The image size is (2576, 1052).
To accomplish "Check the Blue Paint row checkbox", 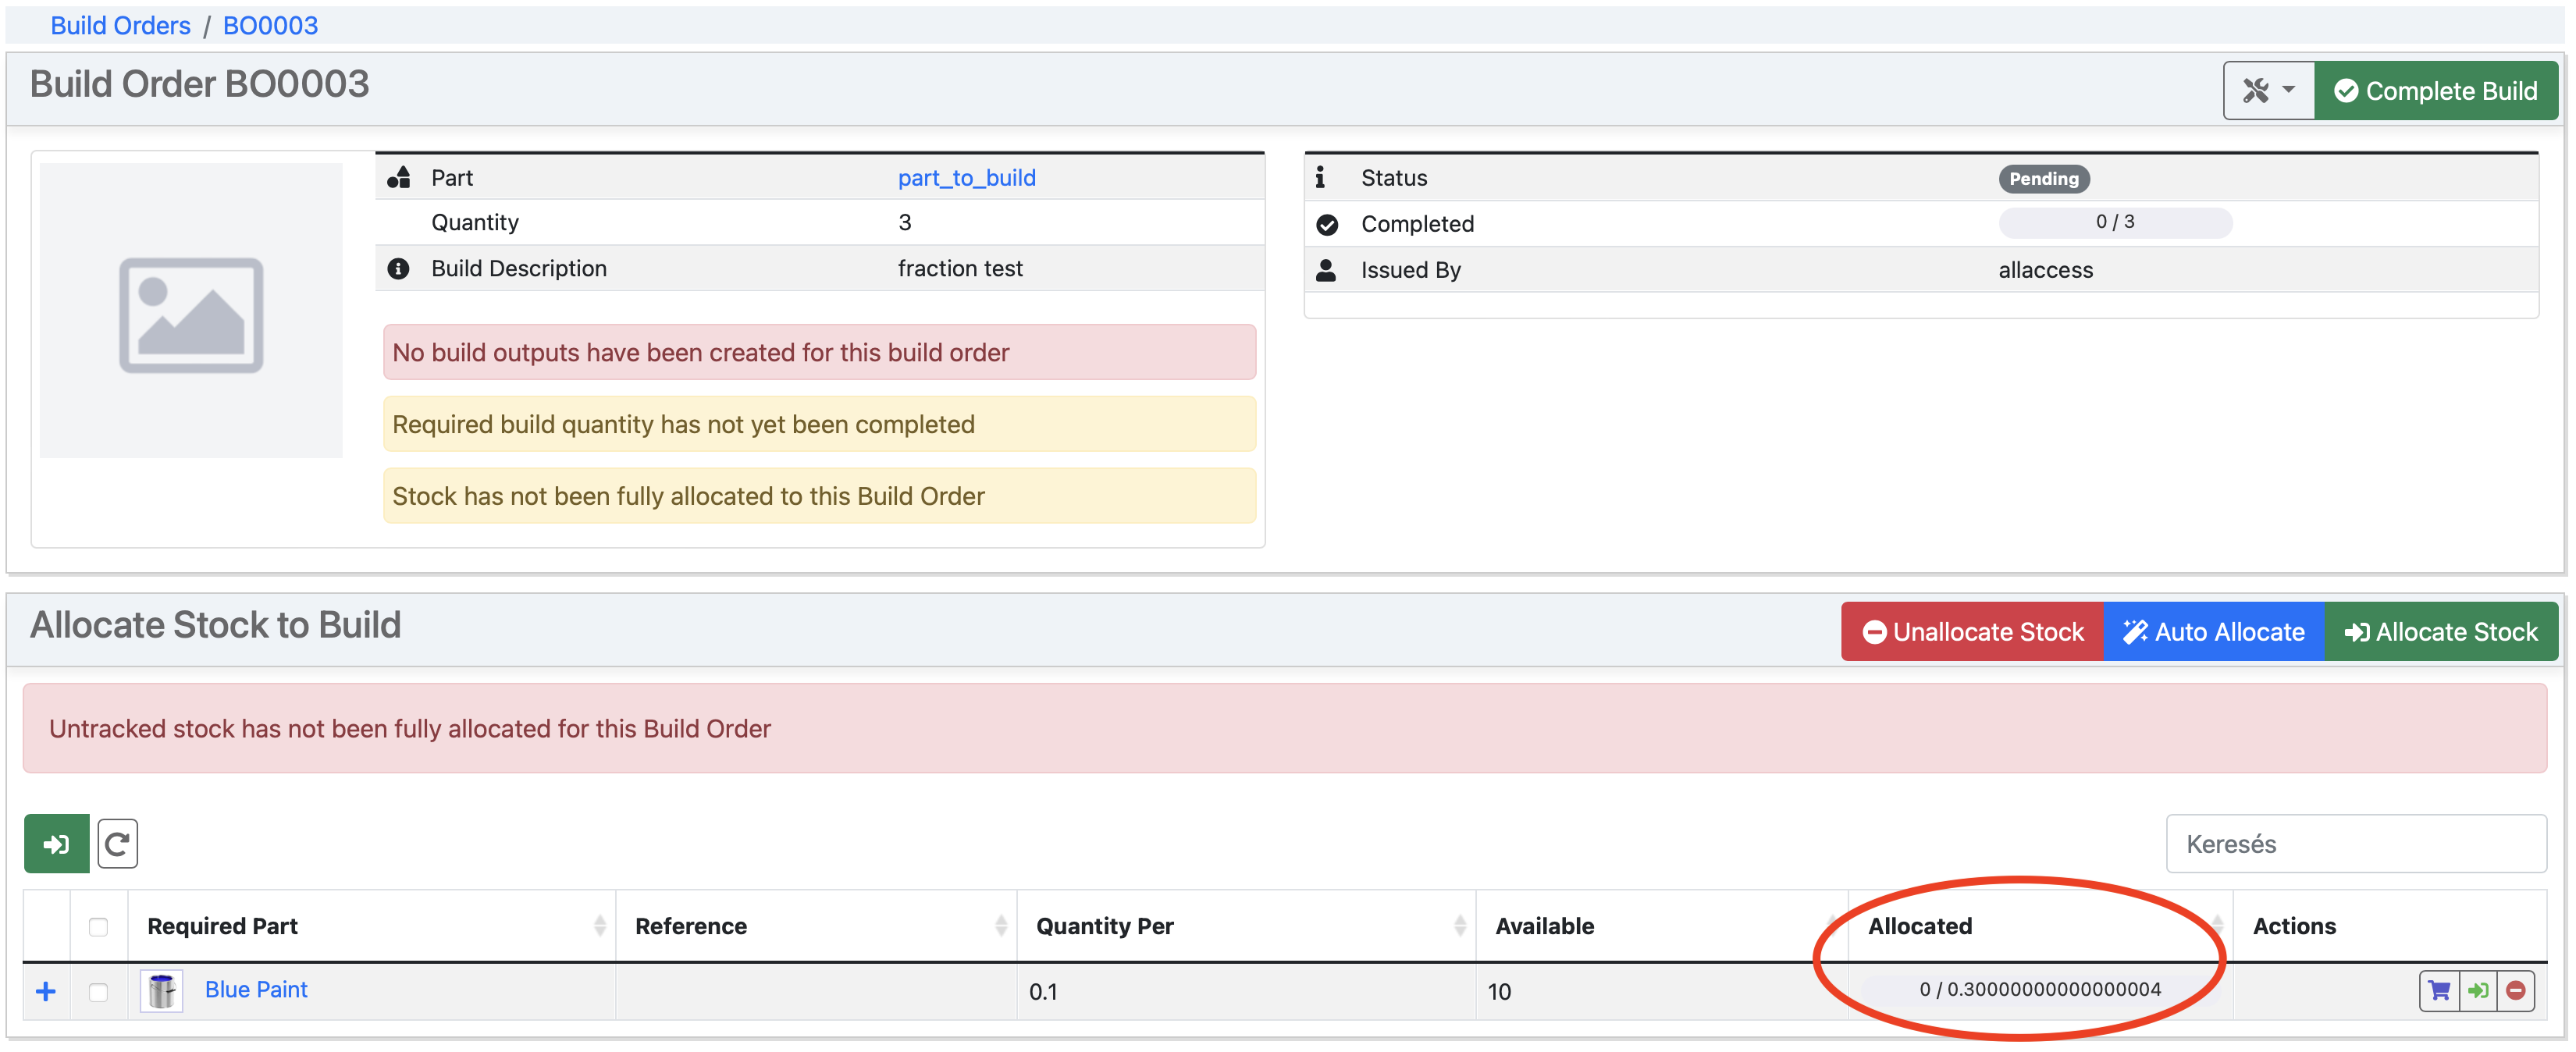I will point(98,991).
